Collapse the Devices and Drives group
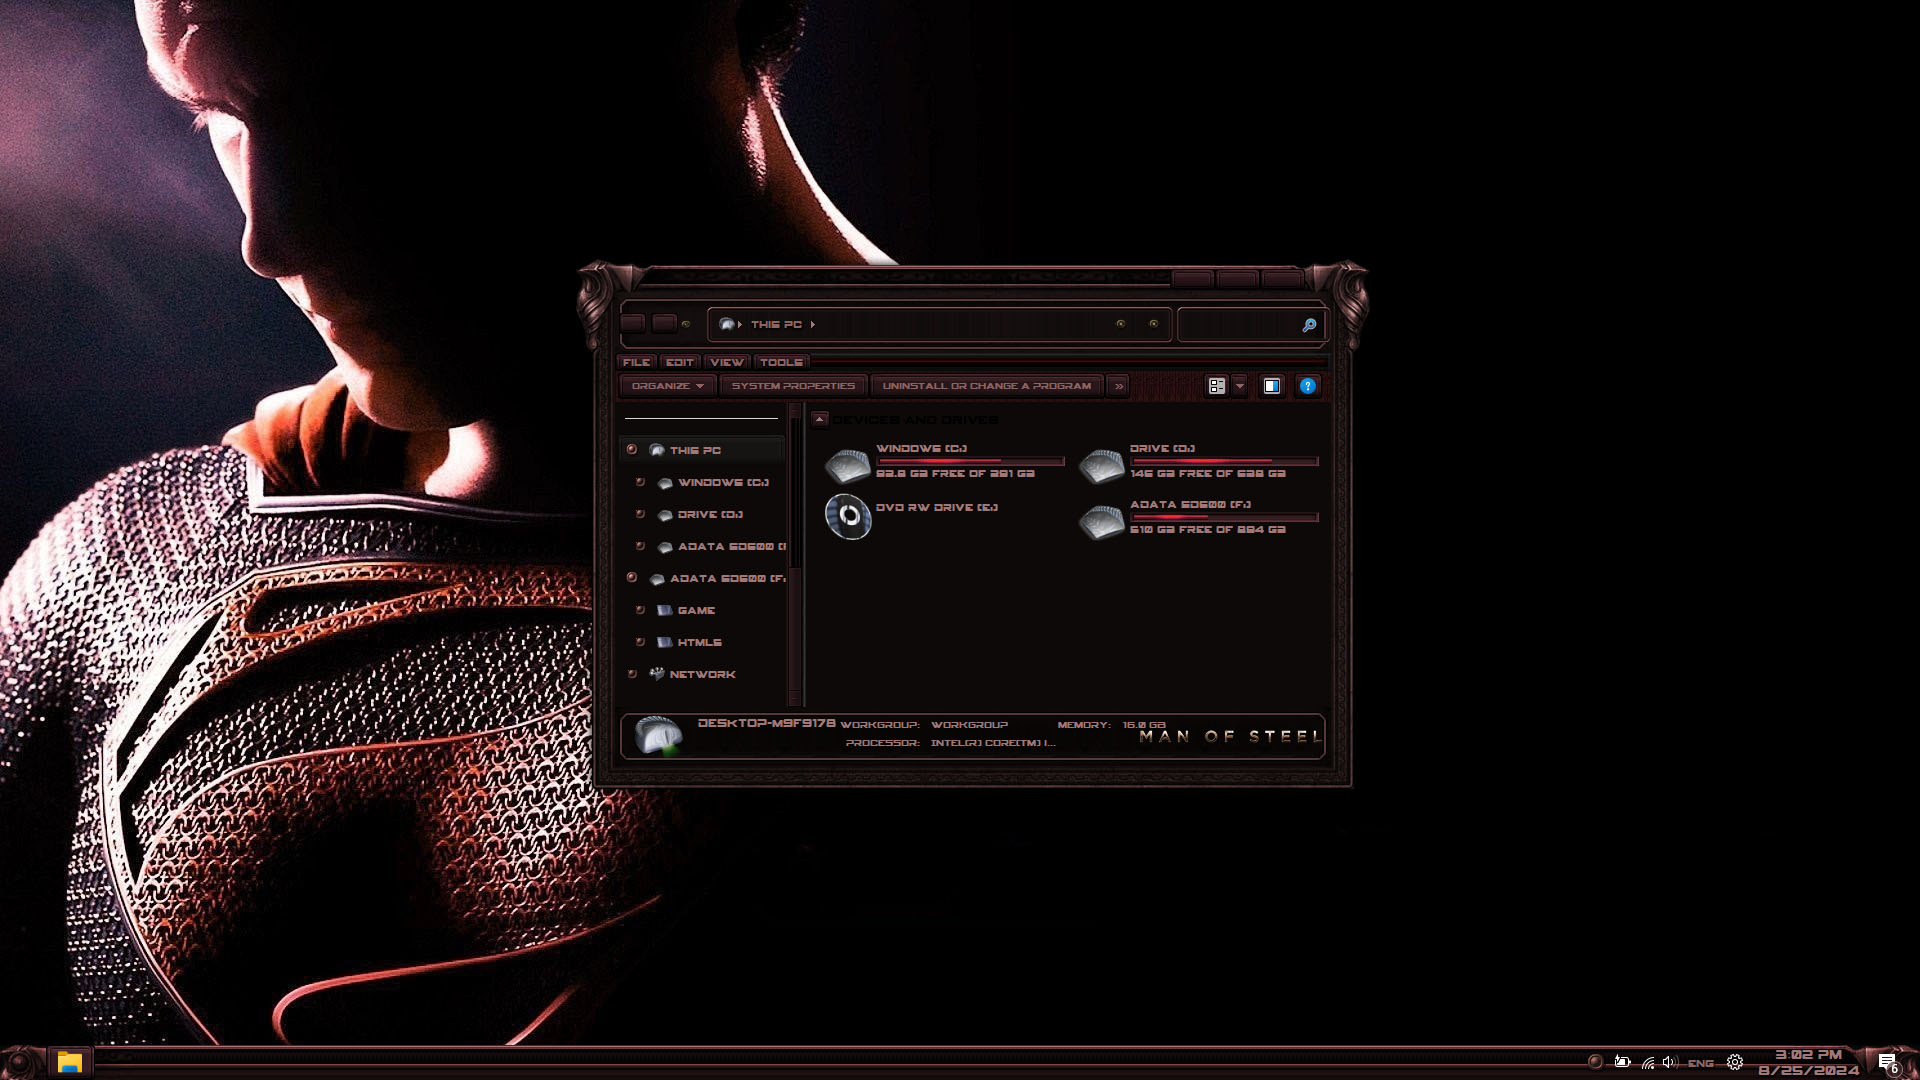1920x1080 pixels. pyautogui.click(x=820, y=419)
